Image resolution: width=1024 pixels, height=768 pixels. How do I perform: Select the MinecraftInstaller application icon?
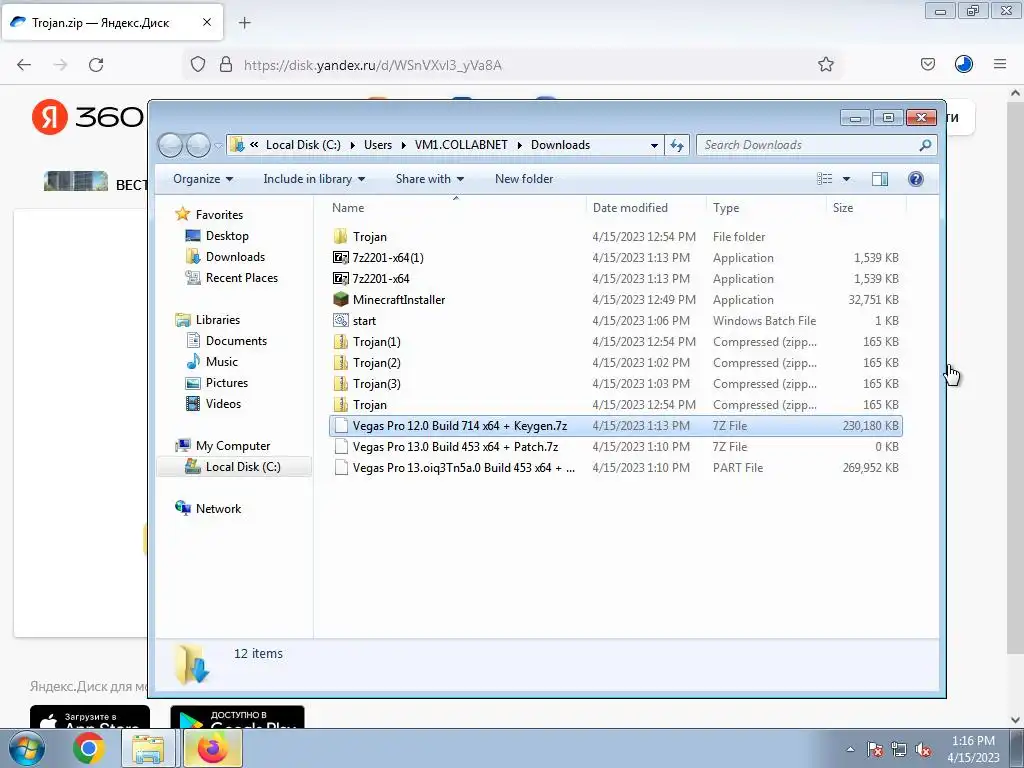pyautogui.click(x=341, y=299)
